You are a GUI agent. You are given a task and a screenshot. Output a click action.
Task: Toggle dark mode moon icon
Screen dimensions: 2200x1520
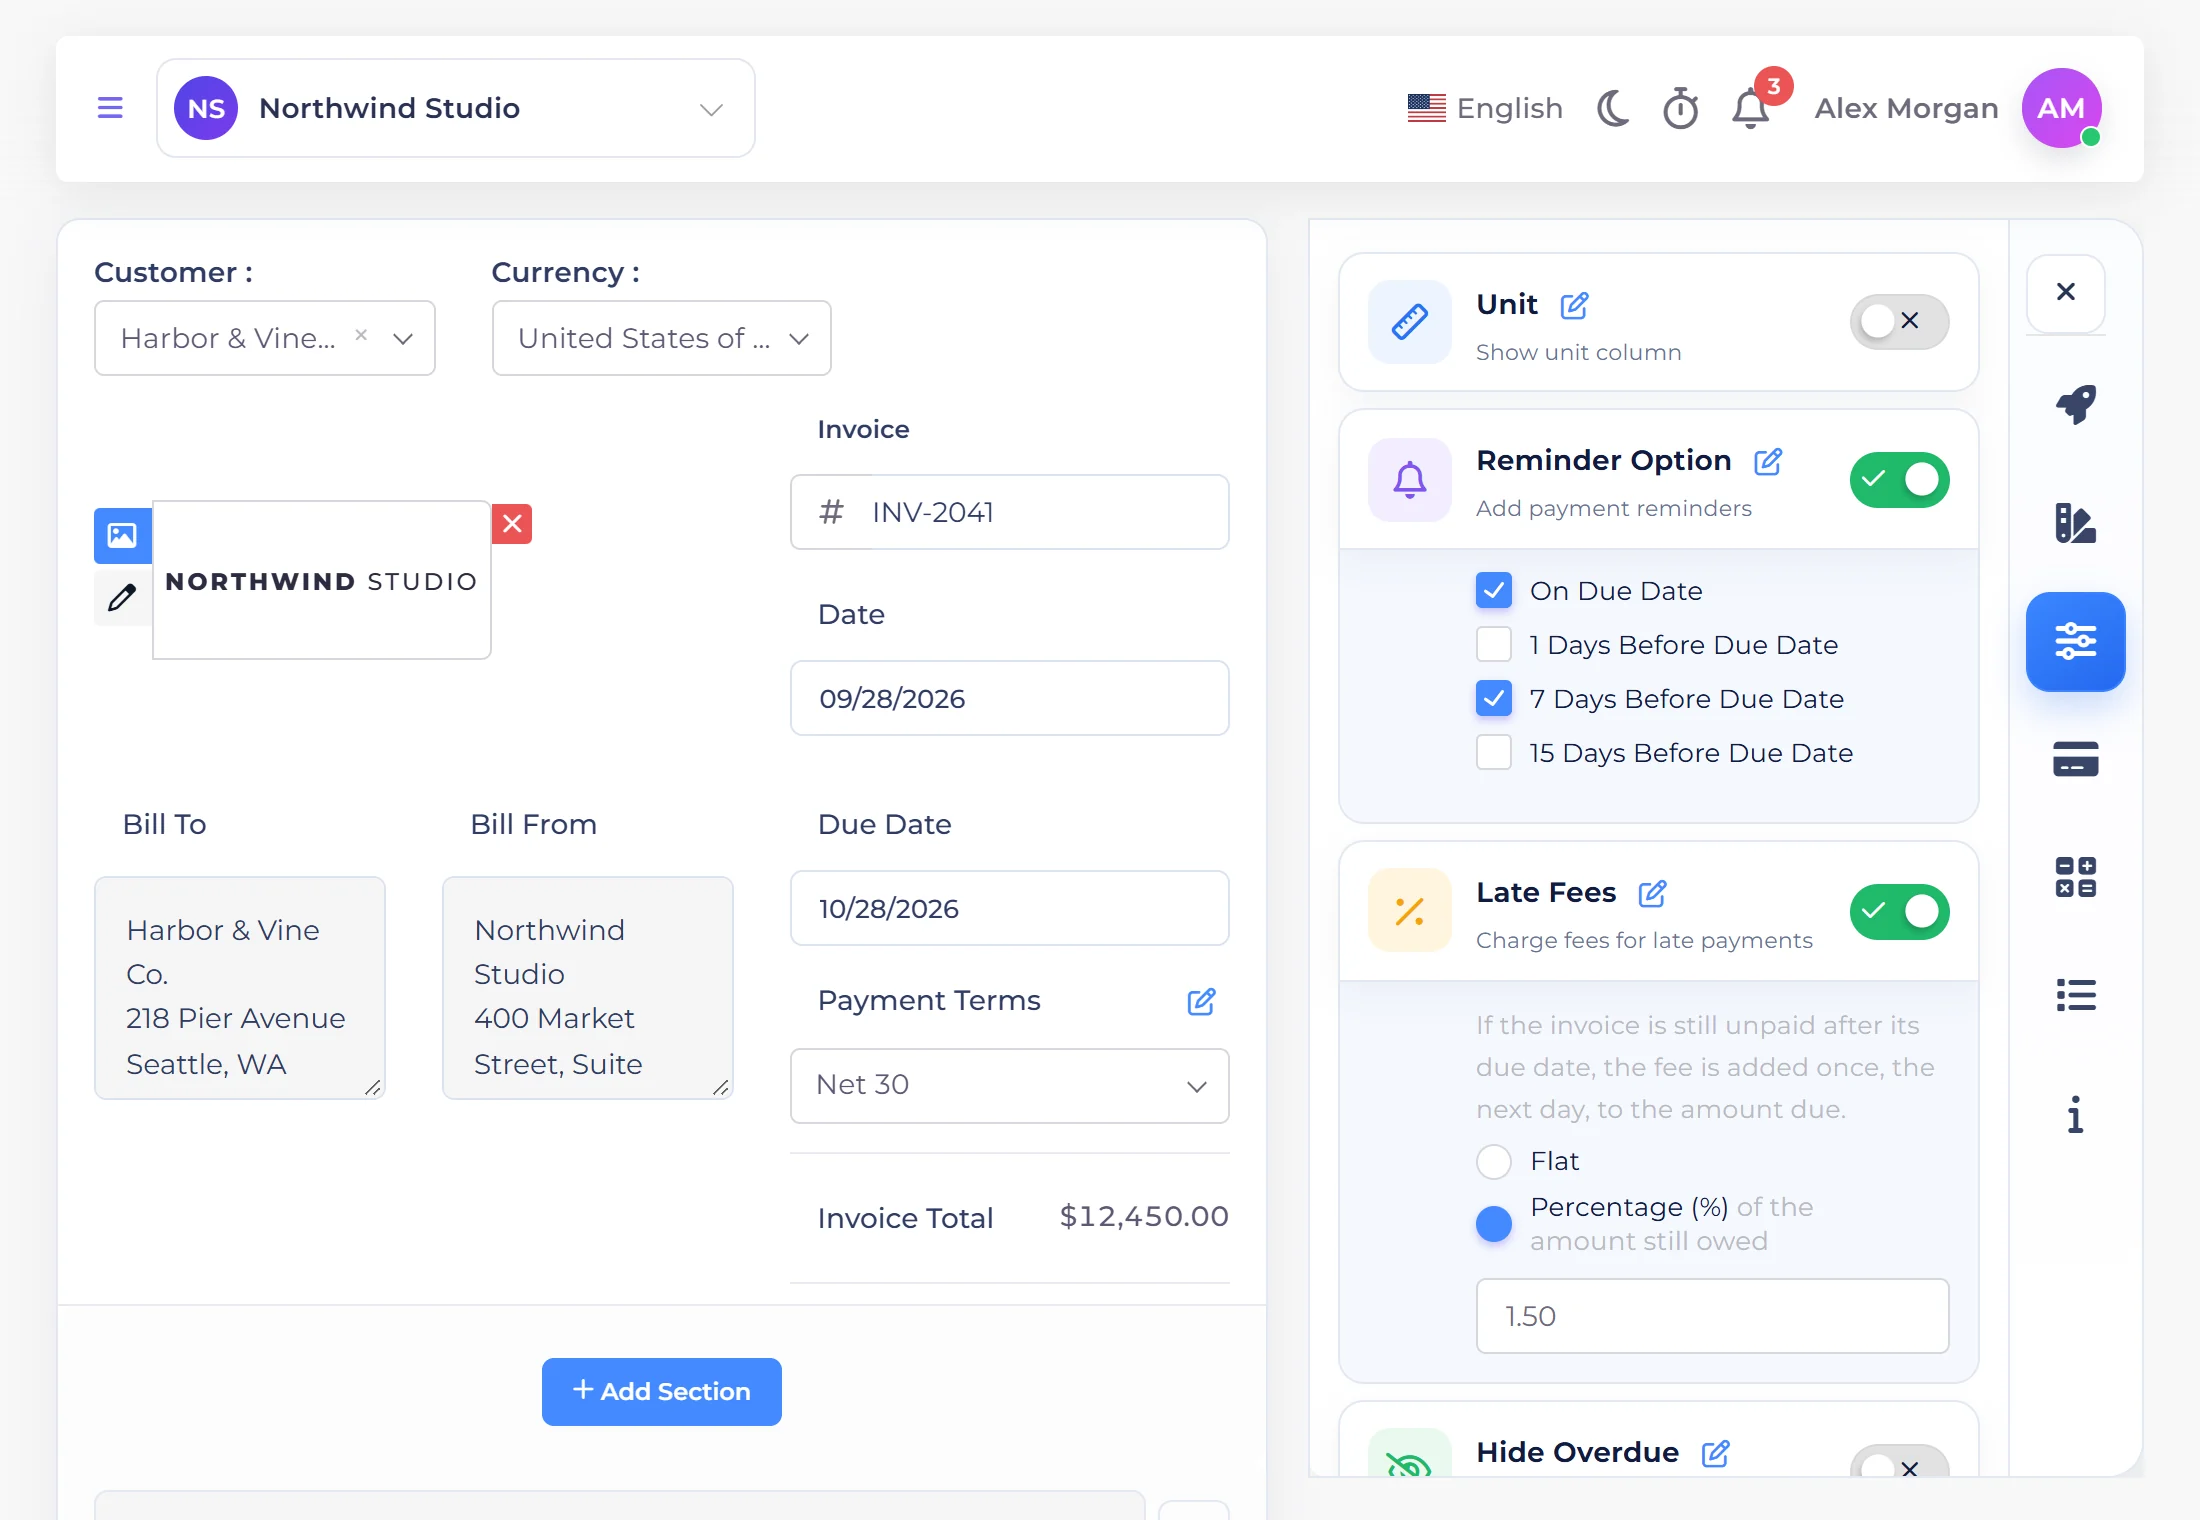coord(1612,108)
